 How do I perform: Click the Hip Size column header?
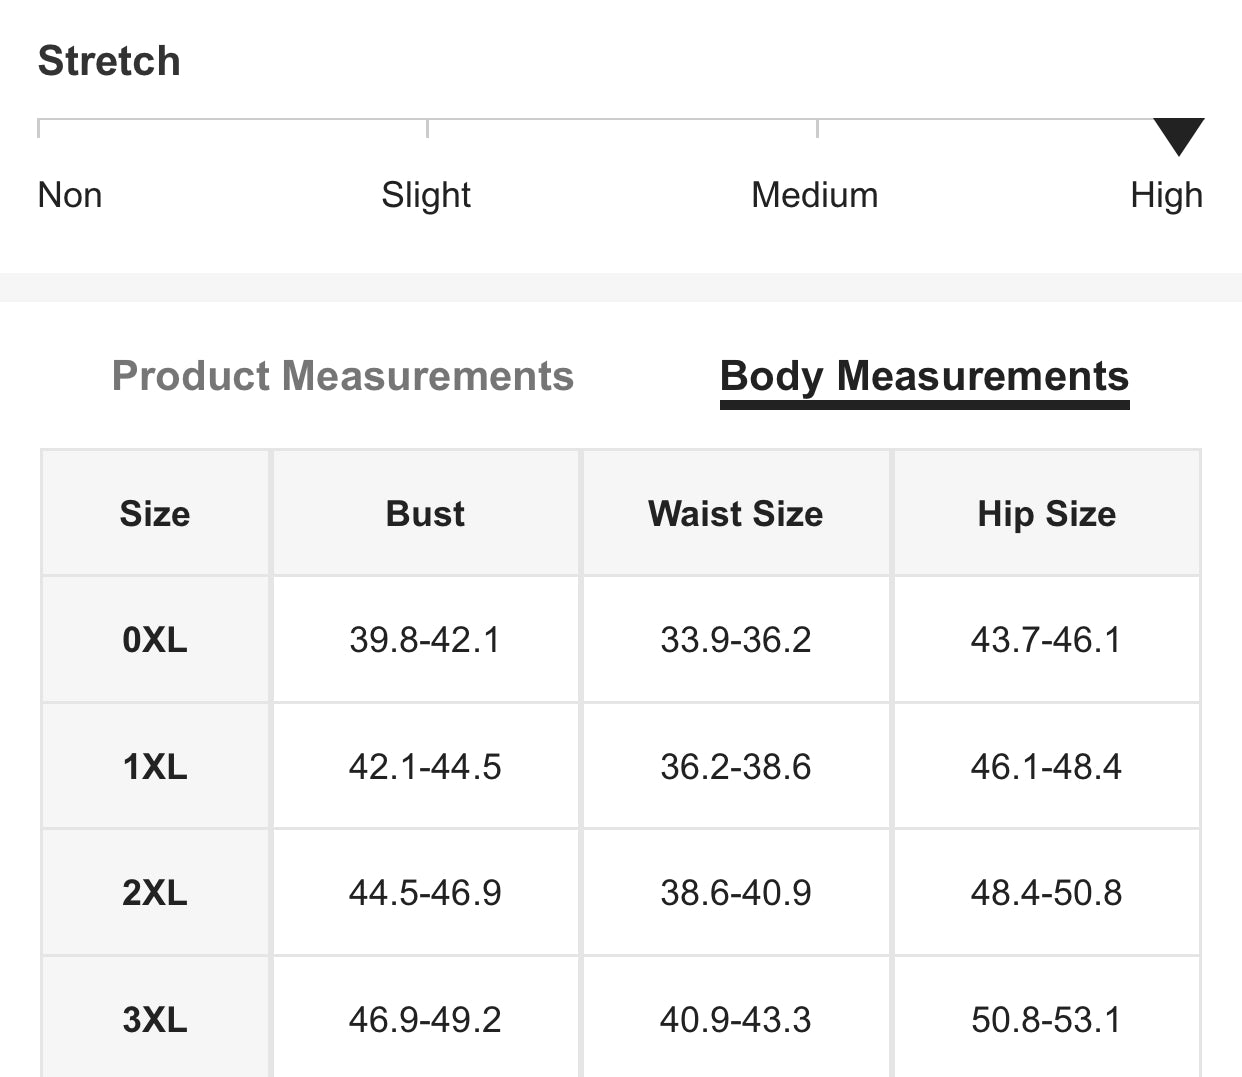[1046, 513]
